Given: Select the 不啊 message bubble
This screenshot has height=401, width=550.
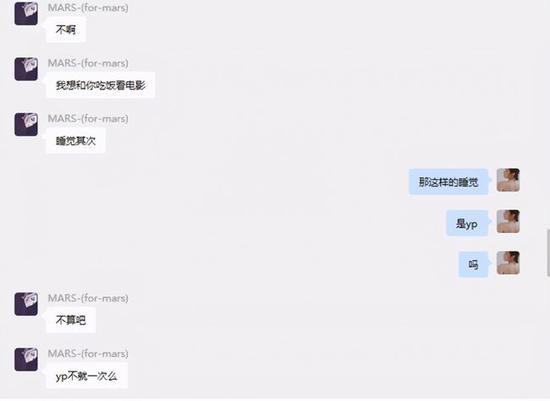Looking at the screenshot, I should 66,29.
